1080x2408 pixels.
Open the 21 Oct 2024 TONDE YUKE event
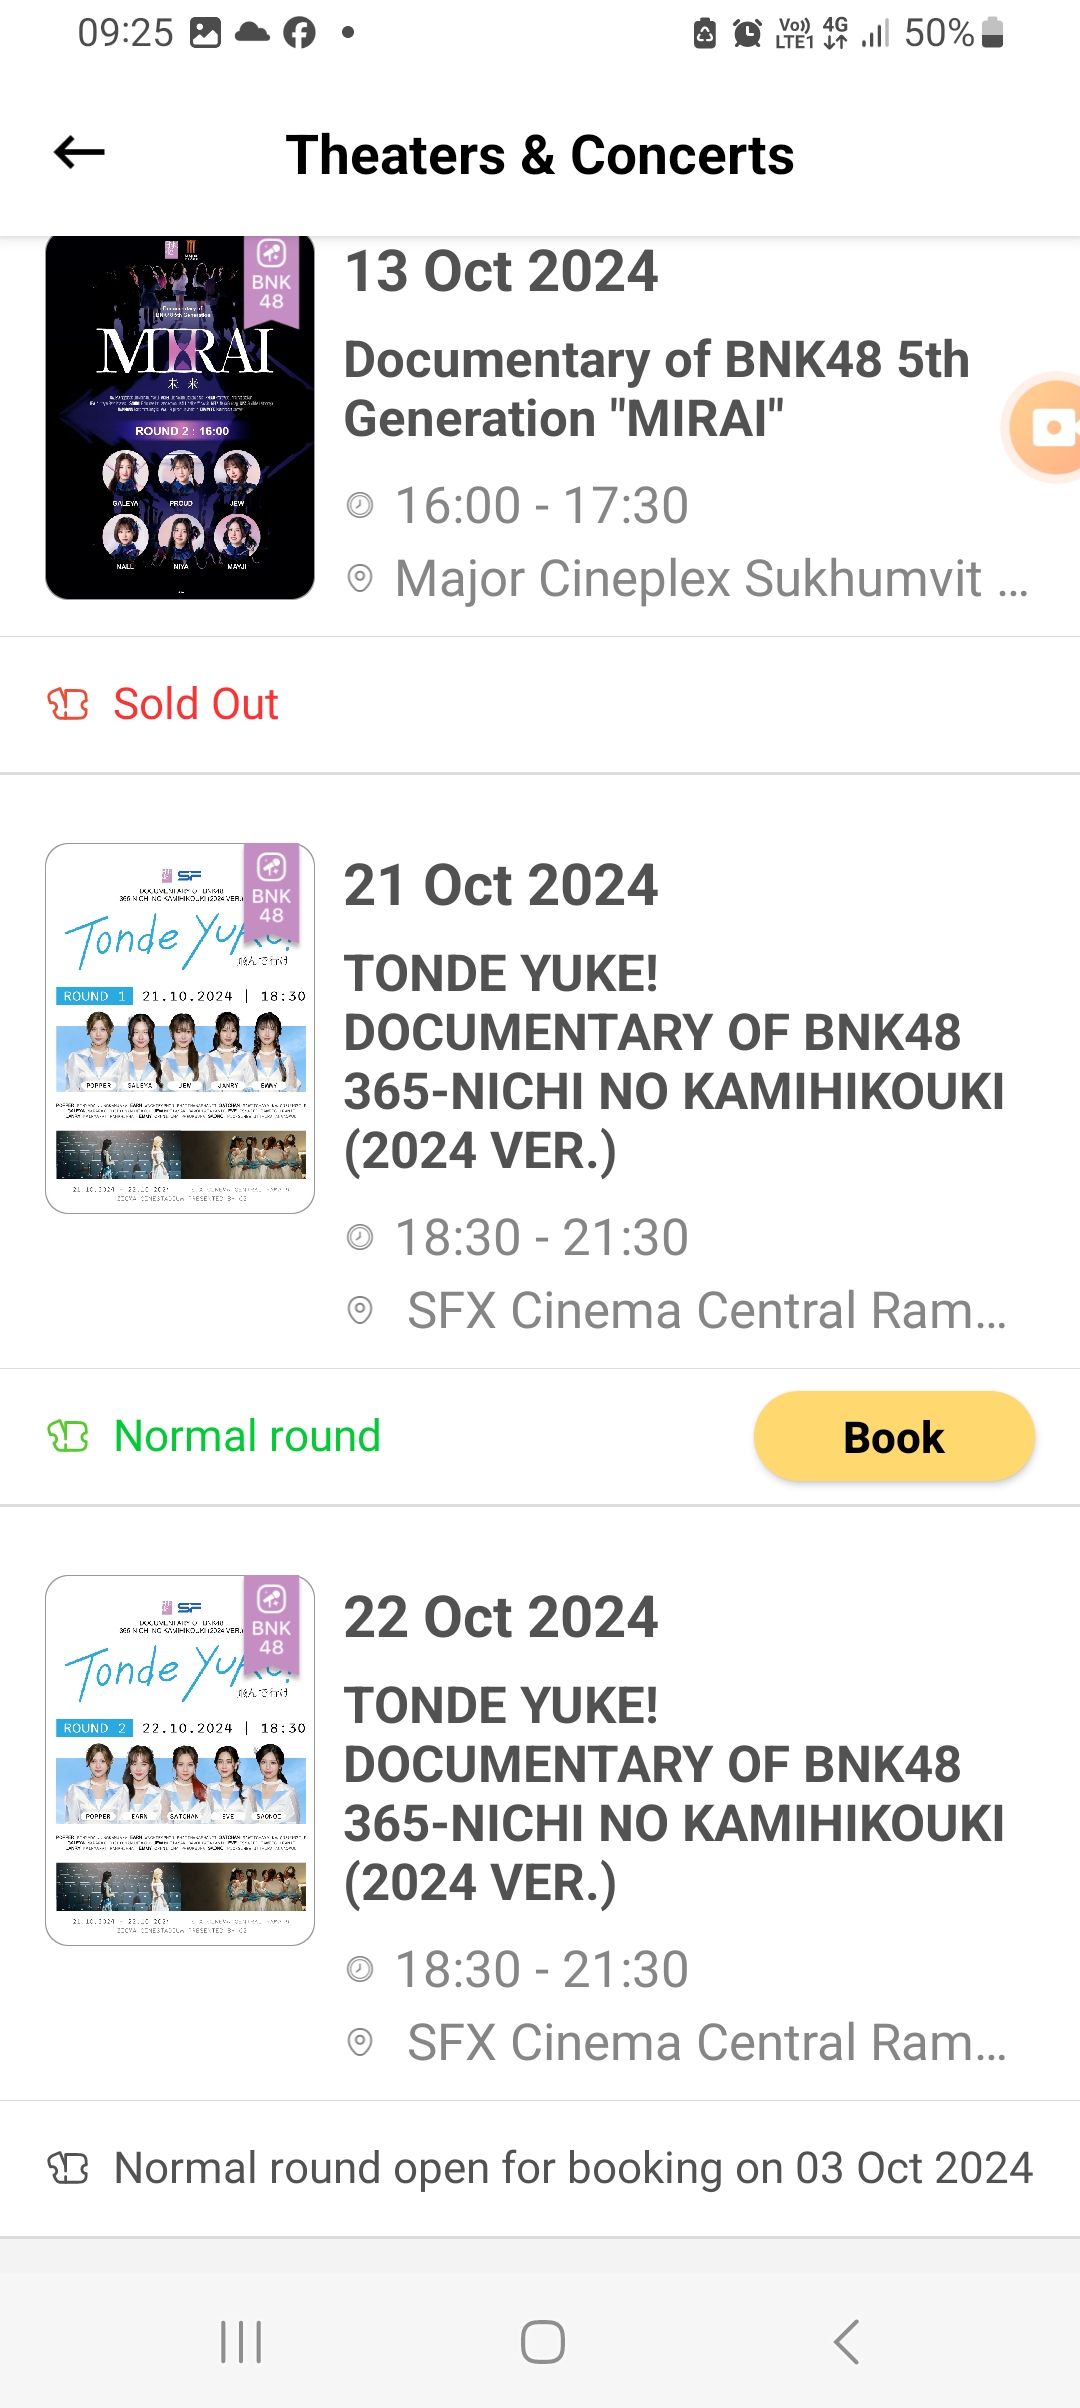[x=674, y=1061]
